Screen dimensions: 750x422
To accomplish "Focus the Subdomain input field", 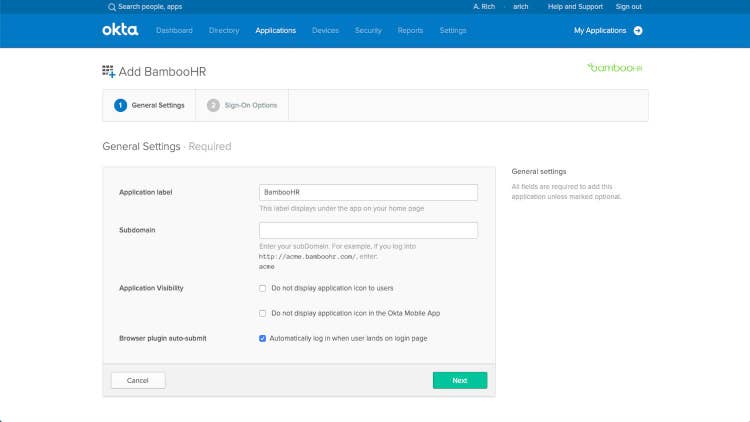I will point(368,230).
